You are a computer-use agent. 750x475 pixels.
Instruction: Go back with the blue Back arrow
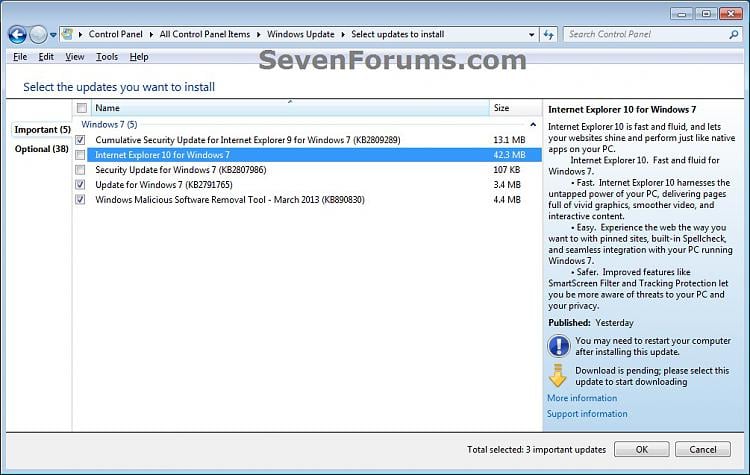[17, 34]
